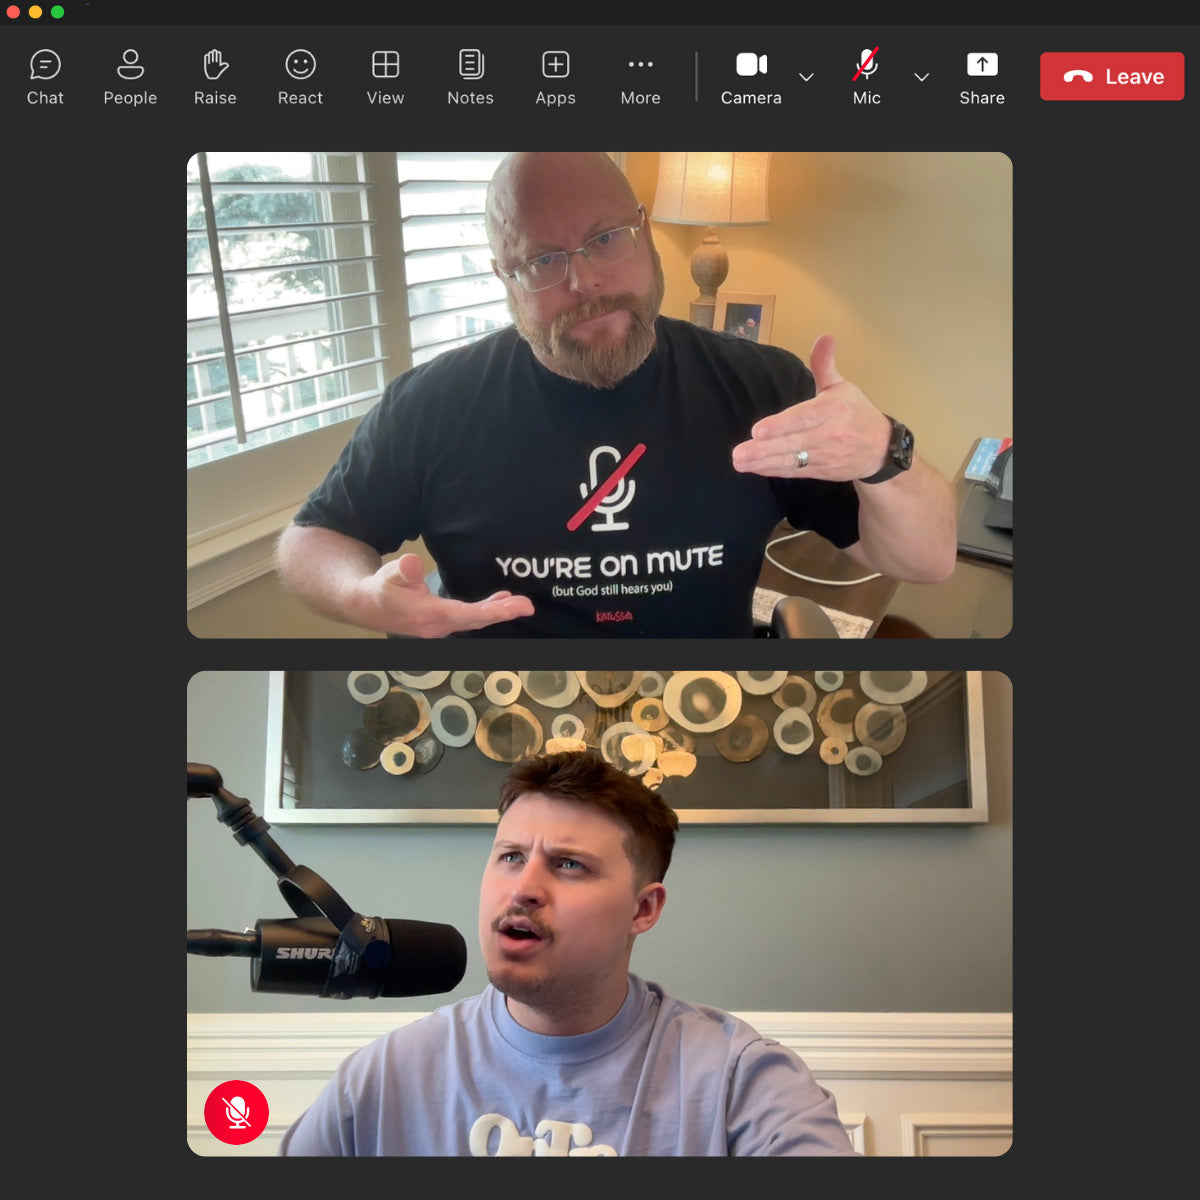The width and height of the screenshot is (1200, 1200).
Task: Select the top participant's video tile
Action: tap(600, 395)
